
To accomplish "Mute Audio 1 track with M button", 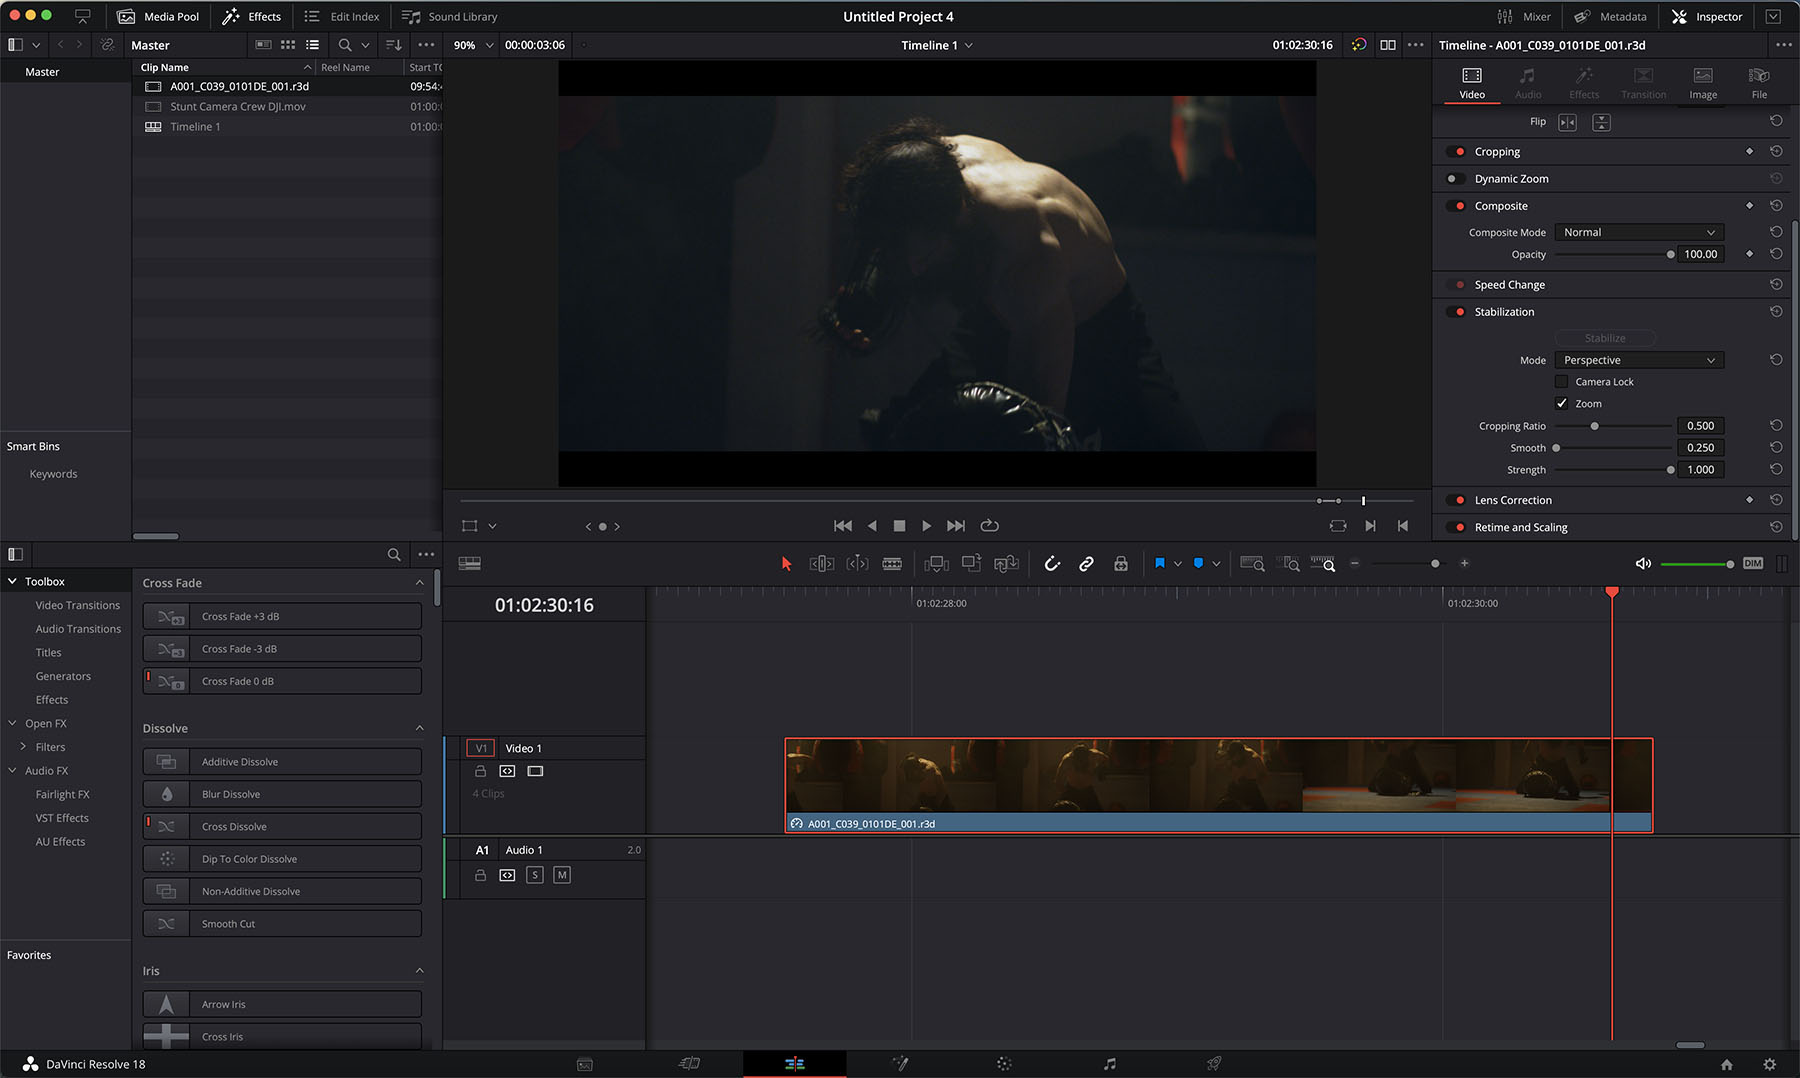I will coord(562,875).
